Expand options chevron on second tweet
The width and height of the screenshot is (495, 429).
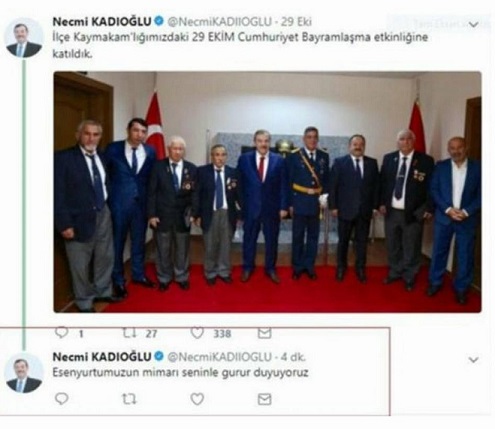point(473,360)
